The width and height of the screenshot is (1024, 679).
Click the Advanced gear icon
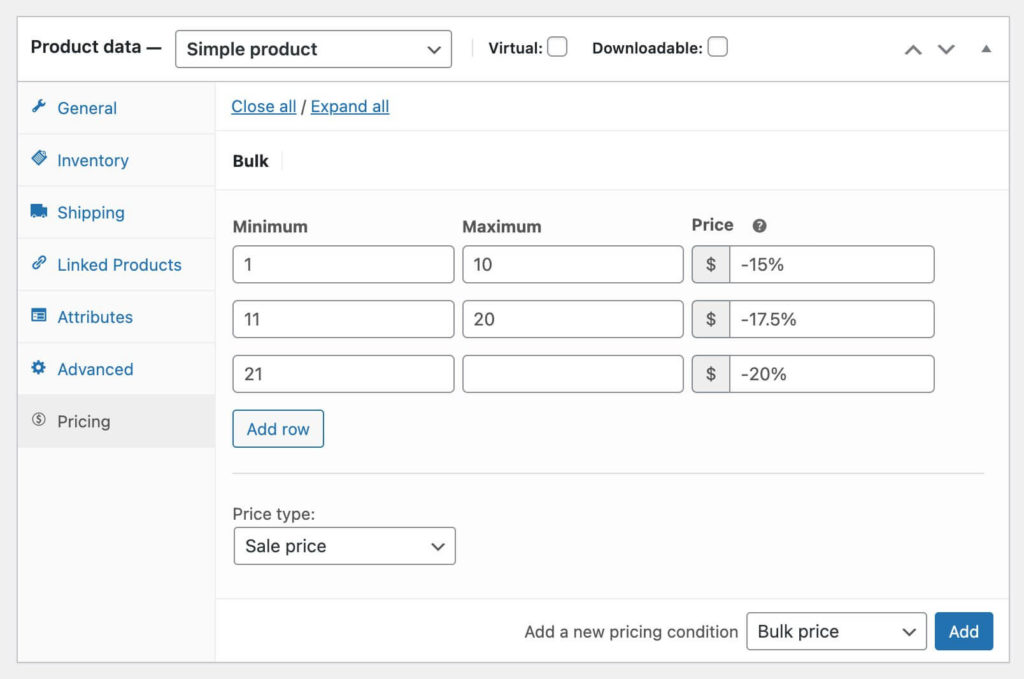pos(39,368)
